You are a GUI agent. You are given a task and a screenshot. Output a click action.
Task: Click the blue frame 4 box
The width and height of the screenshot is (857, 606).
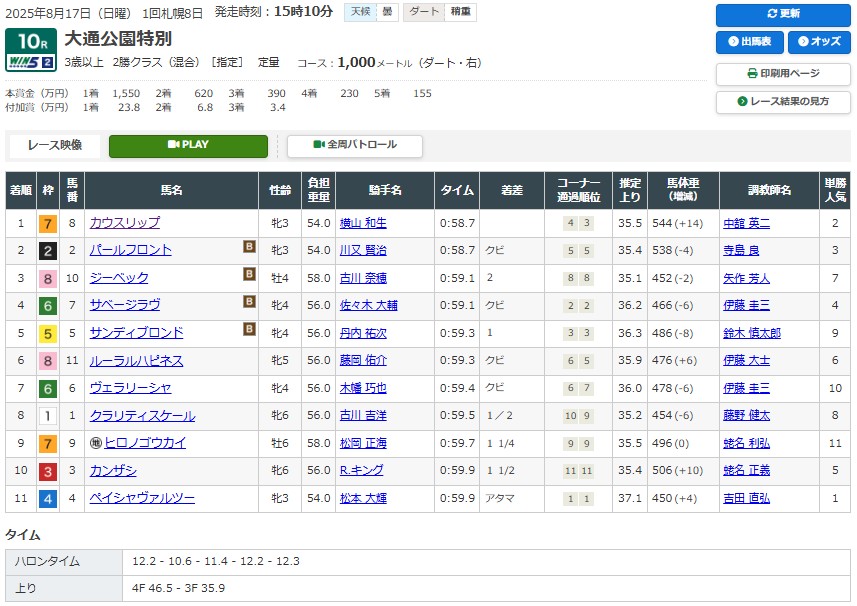[47, 498]
